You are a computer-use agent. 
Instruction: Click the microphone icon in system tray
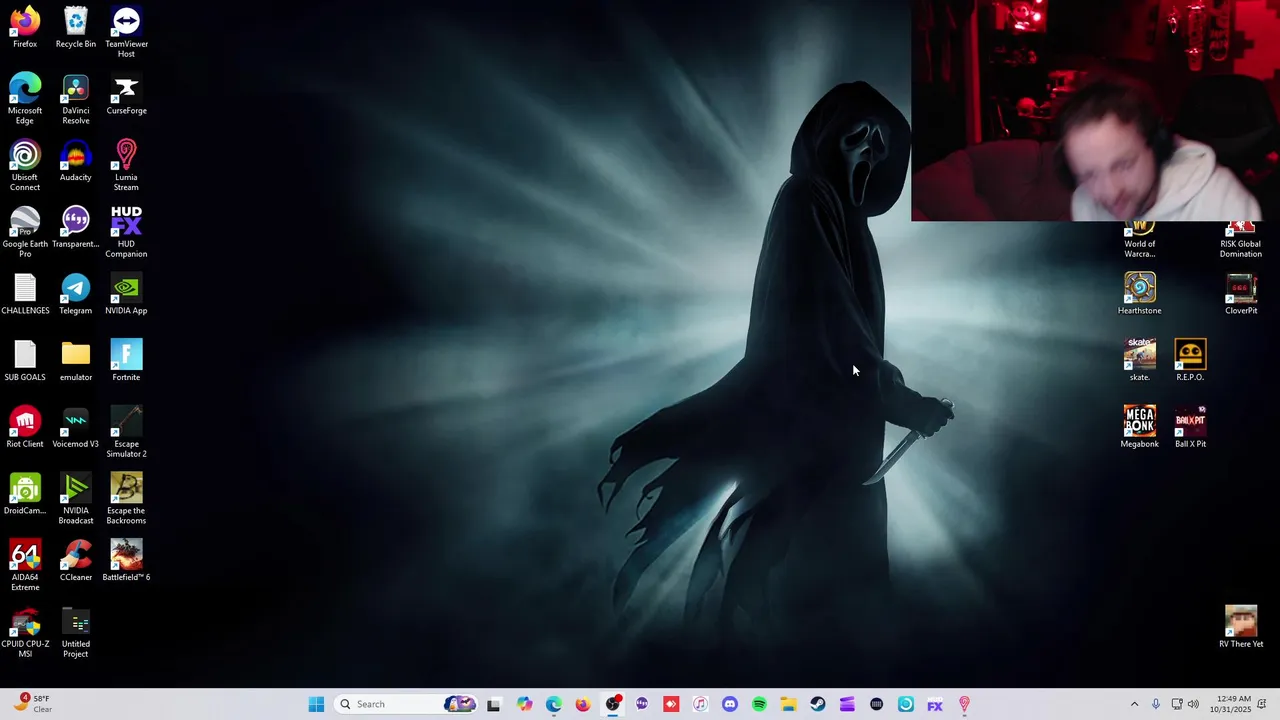pos(1156,704)
